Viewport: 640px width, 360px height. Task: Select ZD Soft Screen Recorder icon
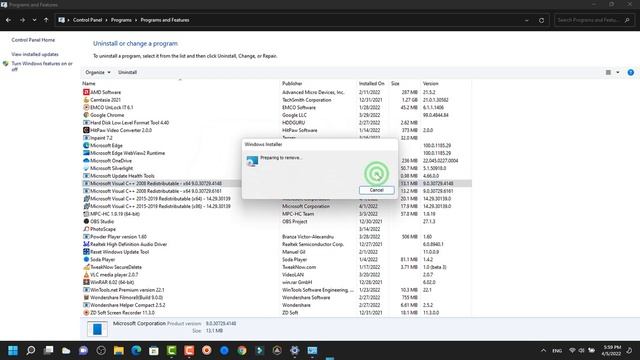pyautogui.click(x=86, y=313)
